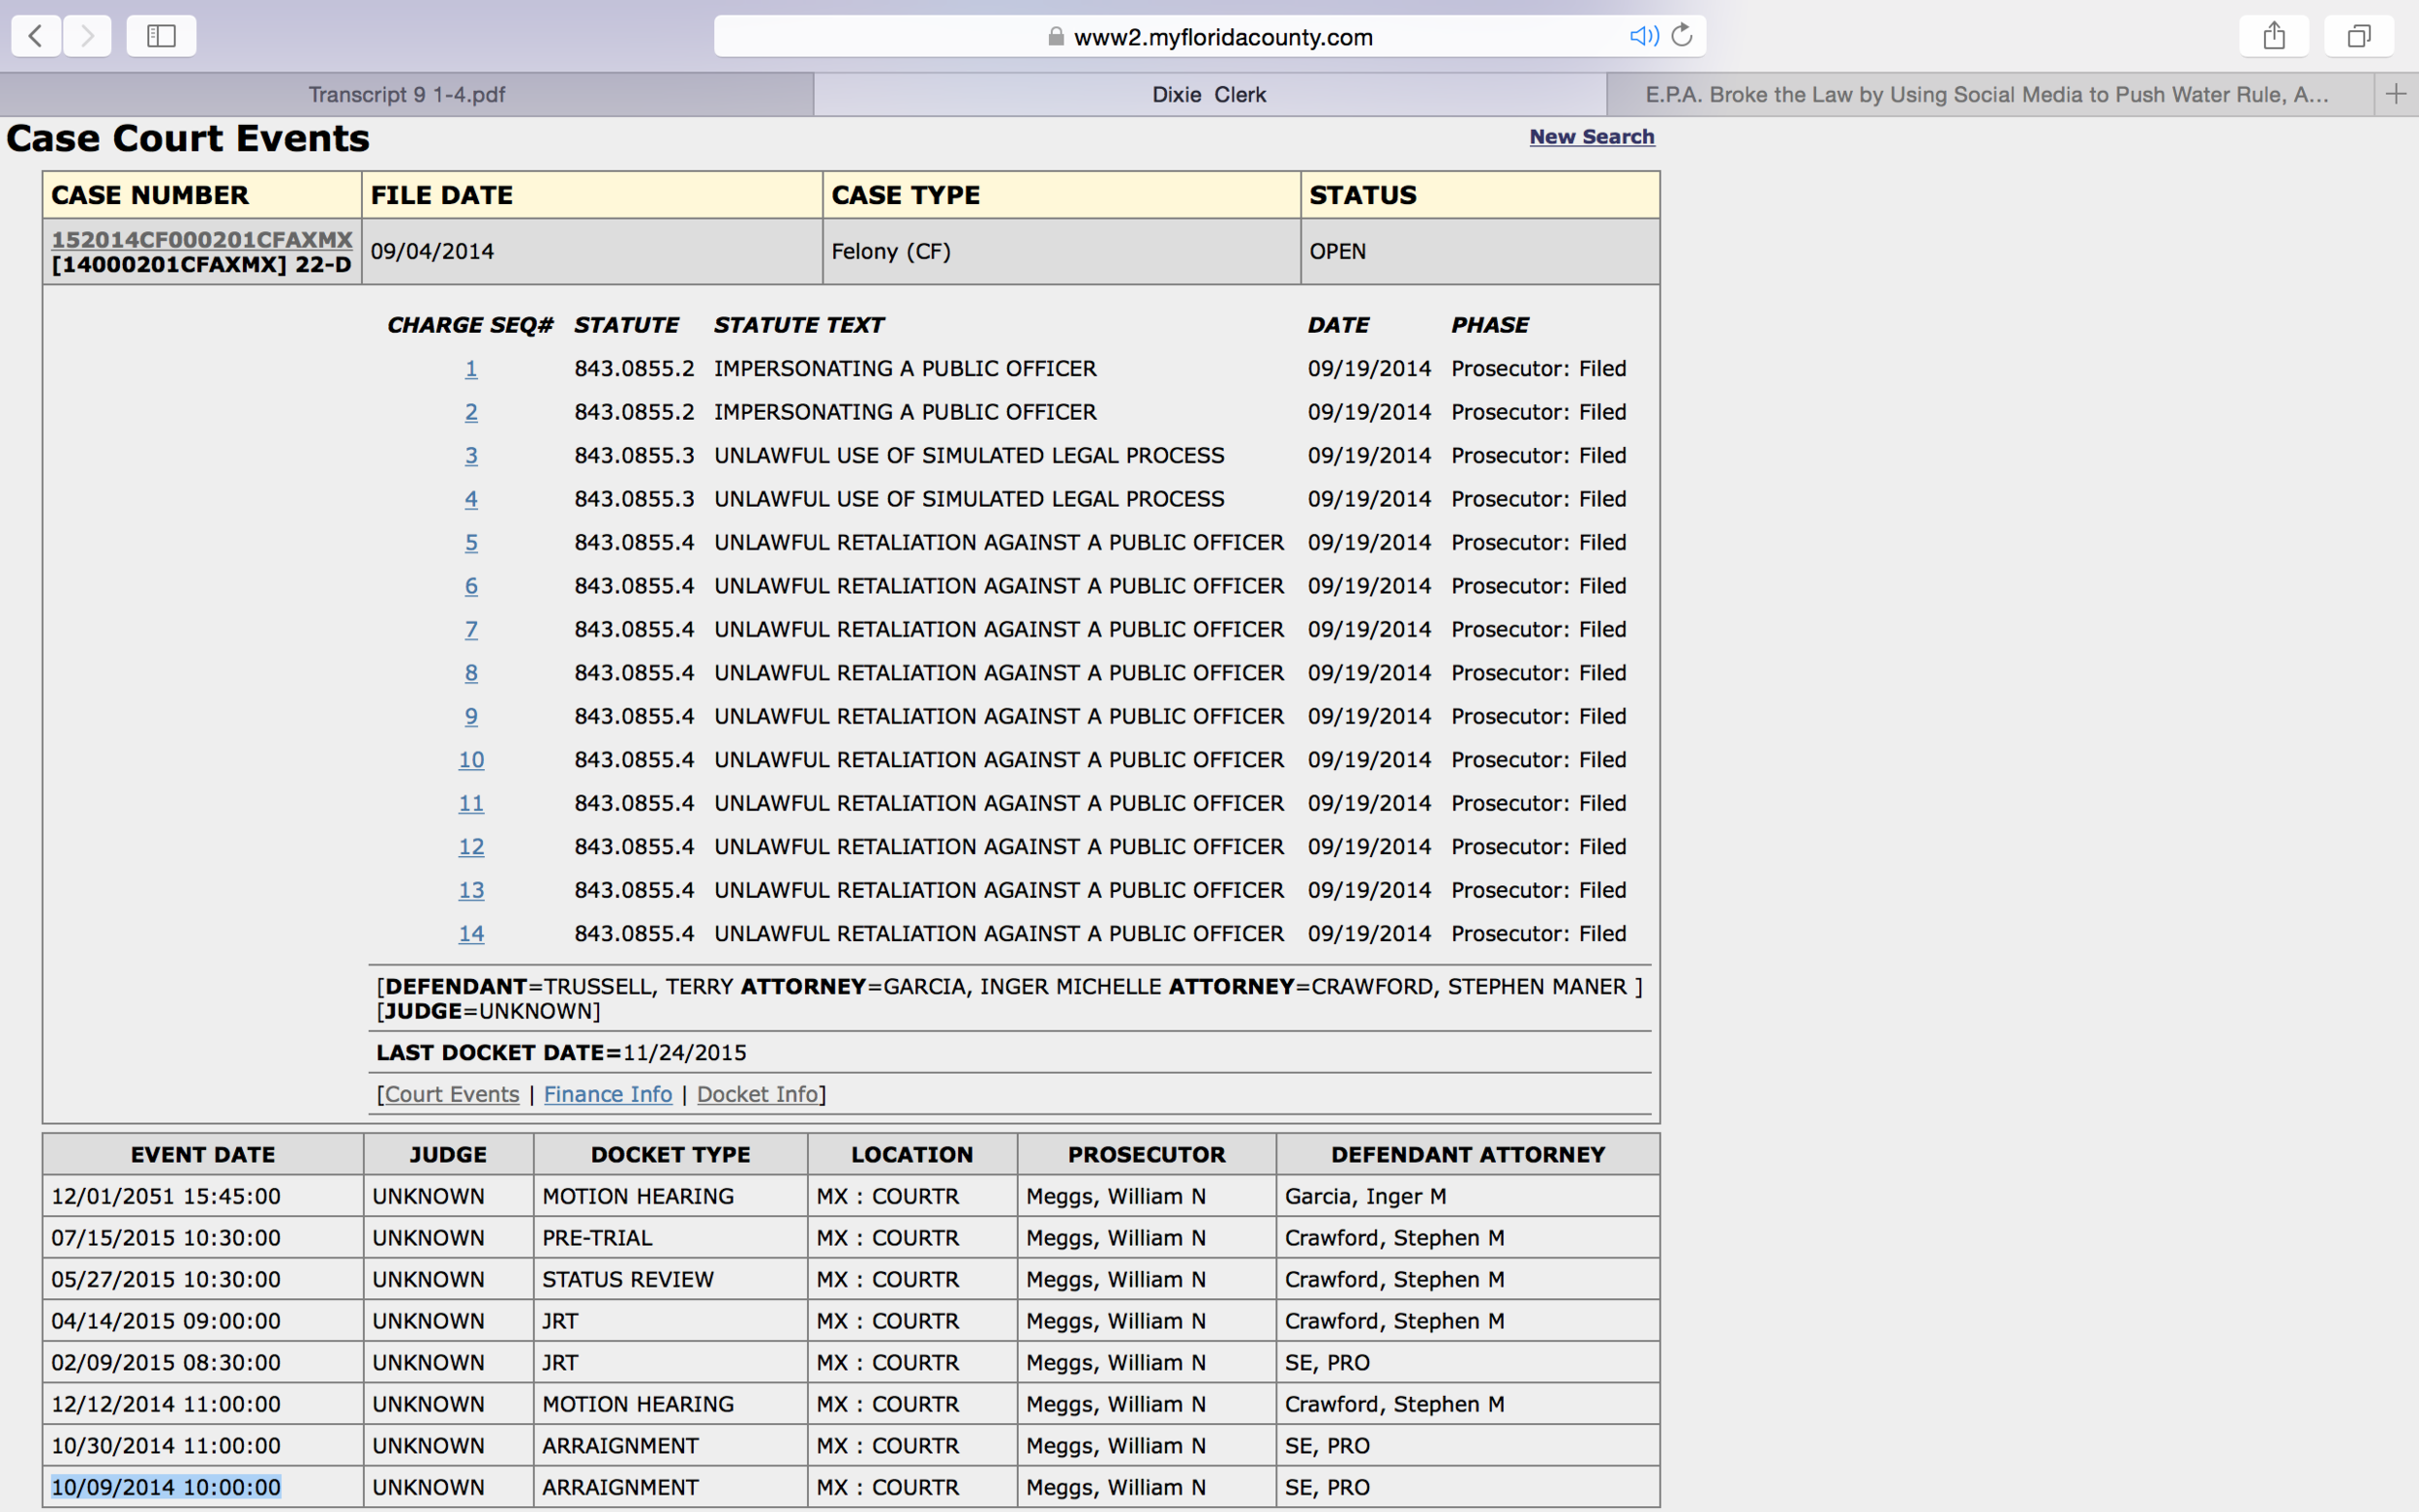The width and height of the screenshot is (2419, 1512).
Task: Click the EVENT DATE column header
Action: [x=202, y=1154]
